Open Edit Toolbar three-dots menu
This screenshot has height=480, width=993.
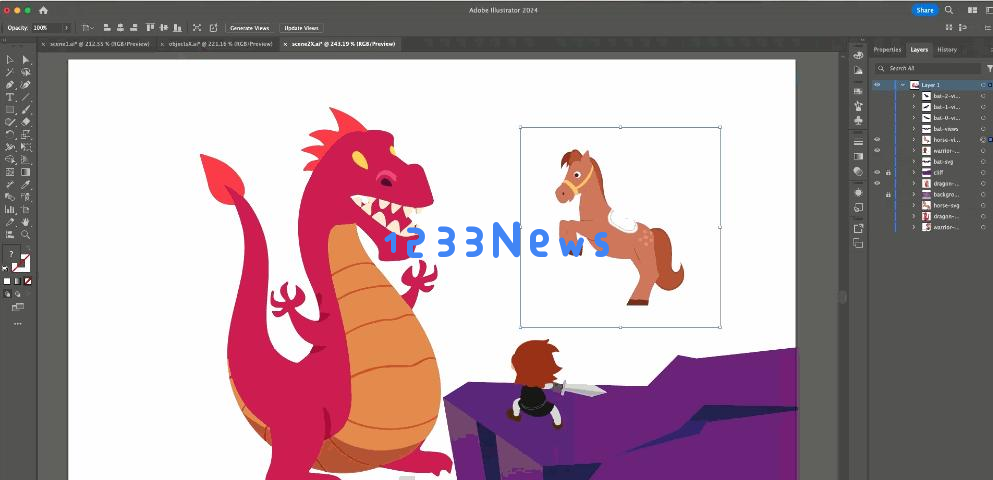(x=18, y=324)
